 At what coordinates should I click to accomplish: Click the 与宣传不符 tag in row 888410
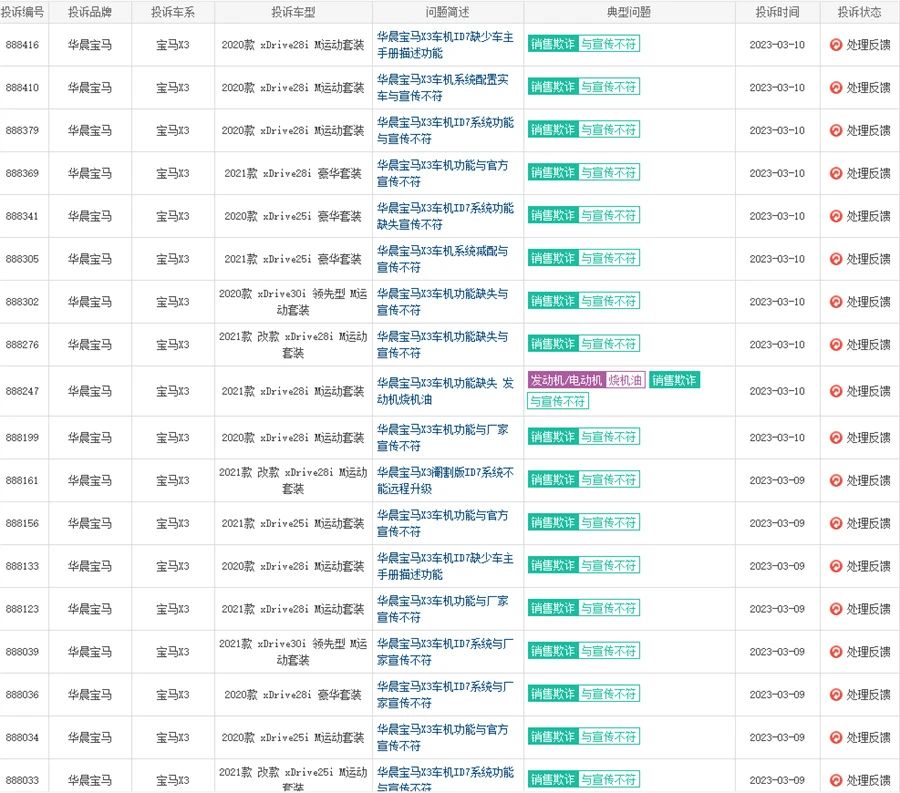pyautogui.click(x=608, y=87)
